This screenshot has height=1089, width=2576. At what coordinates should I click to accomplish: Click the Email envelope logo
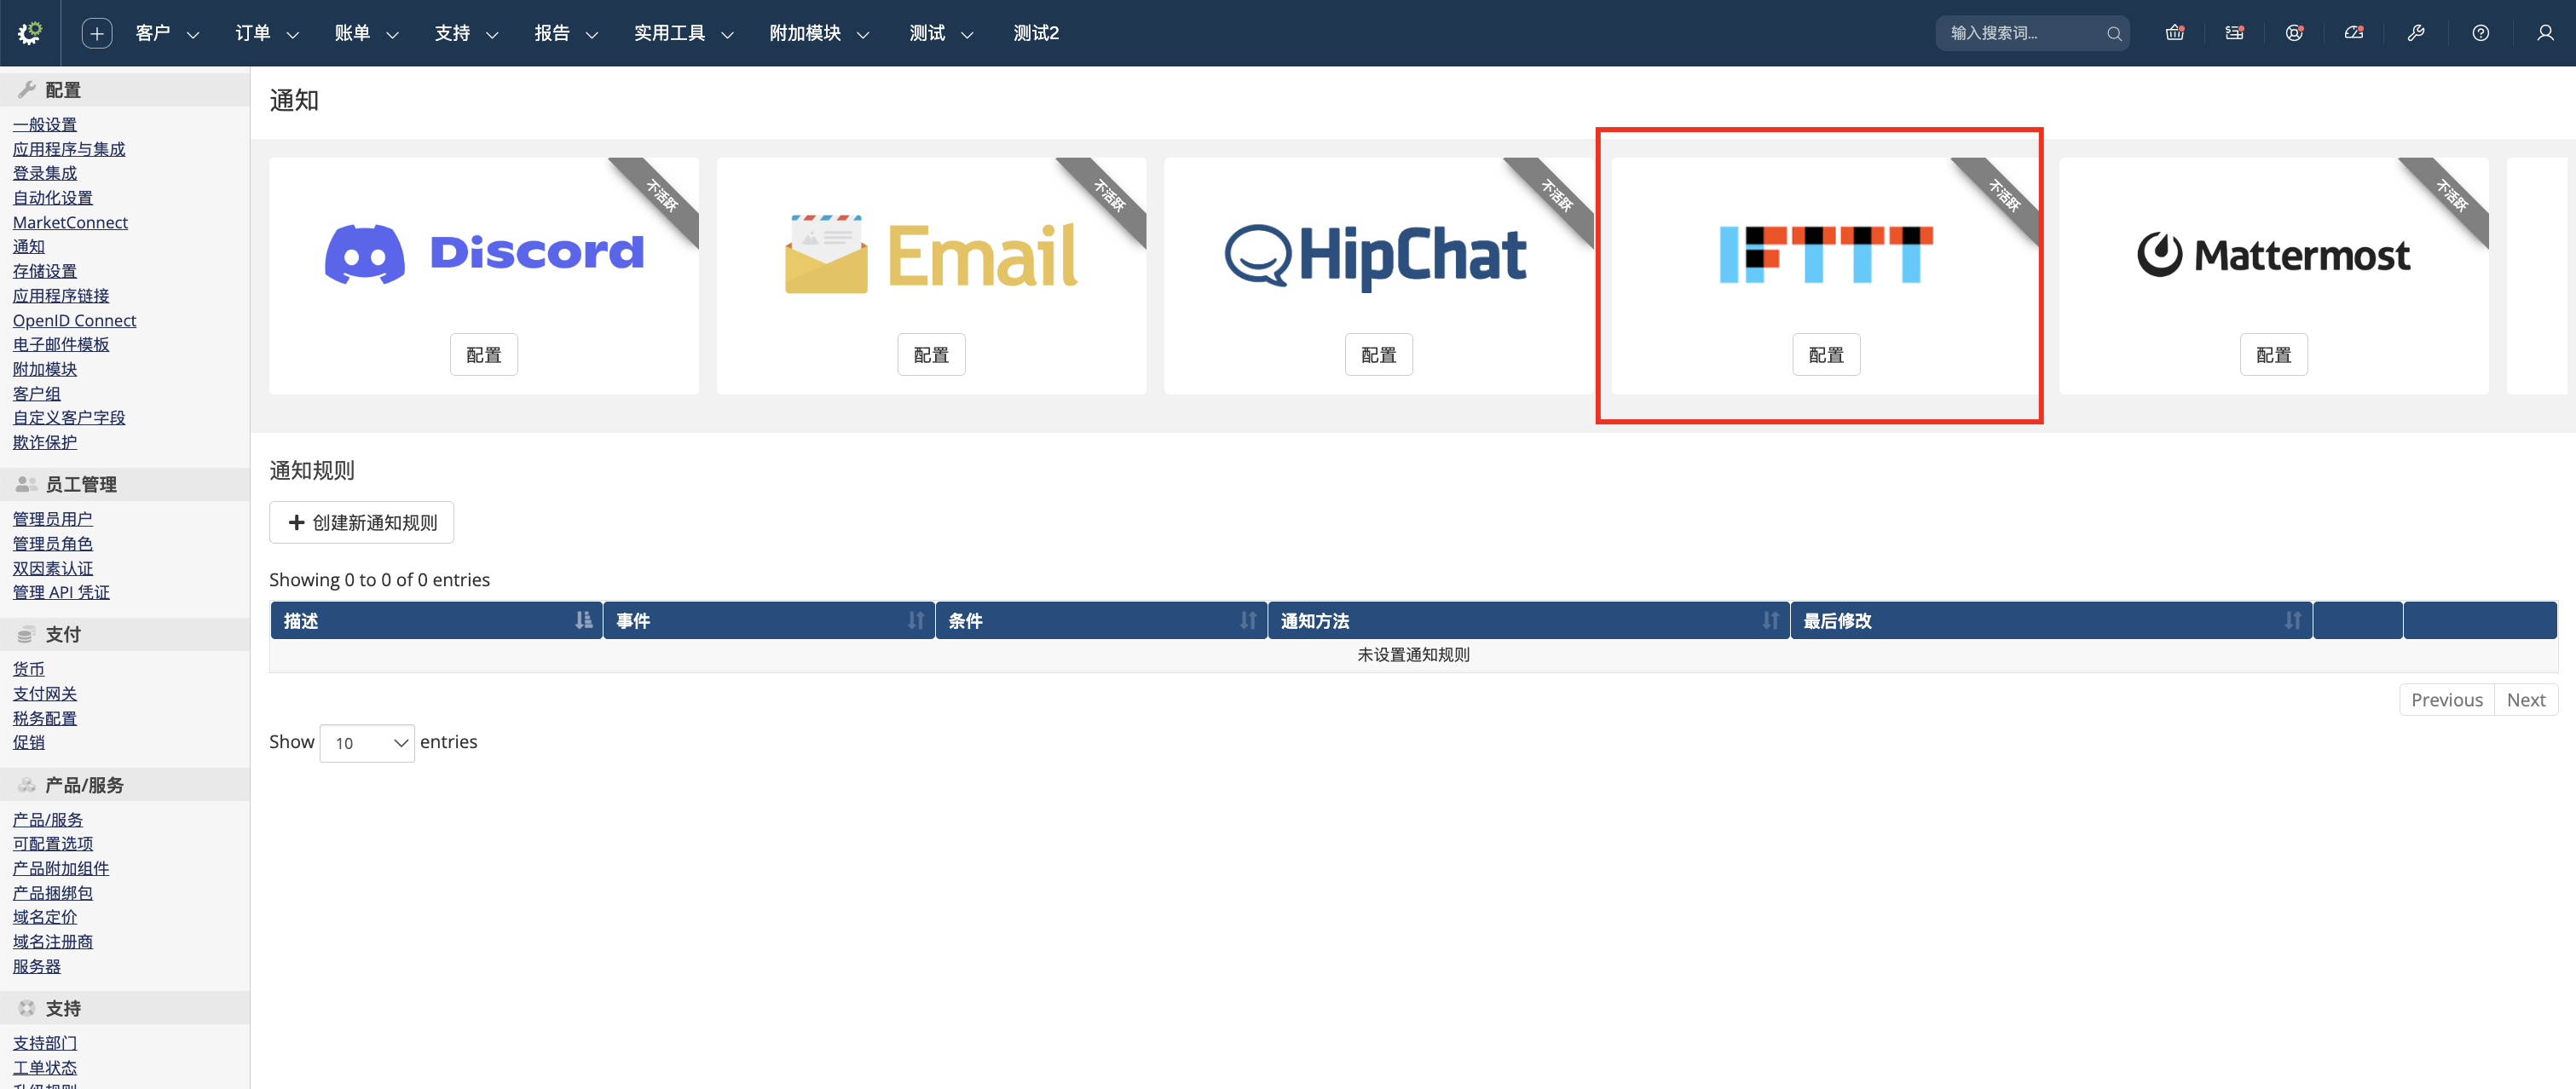[931, 254]
